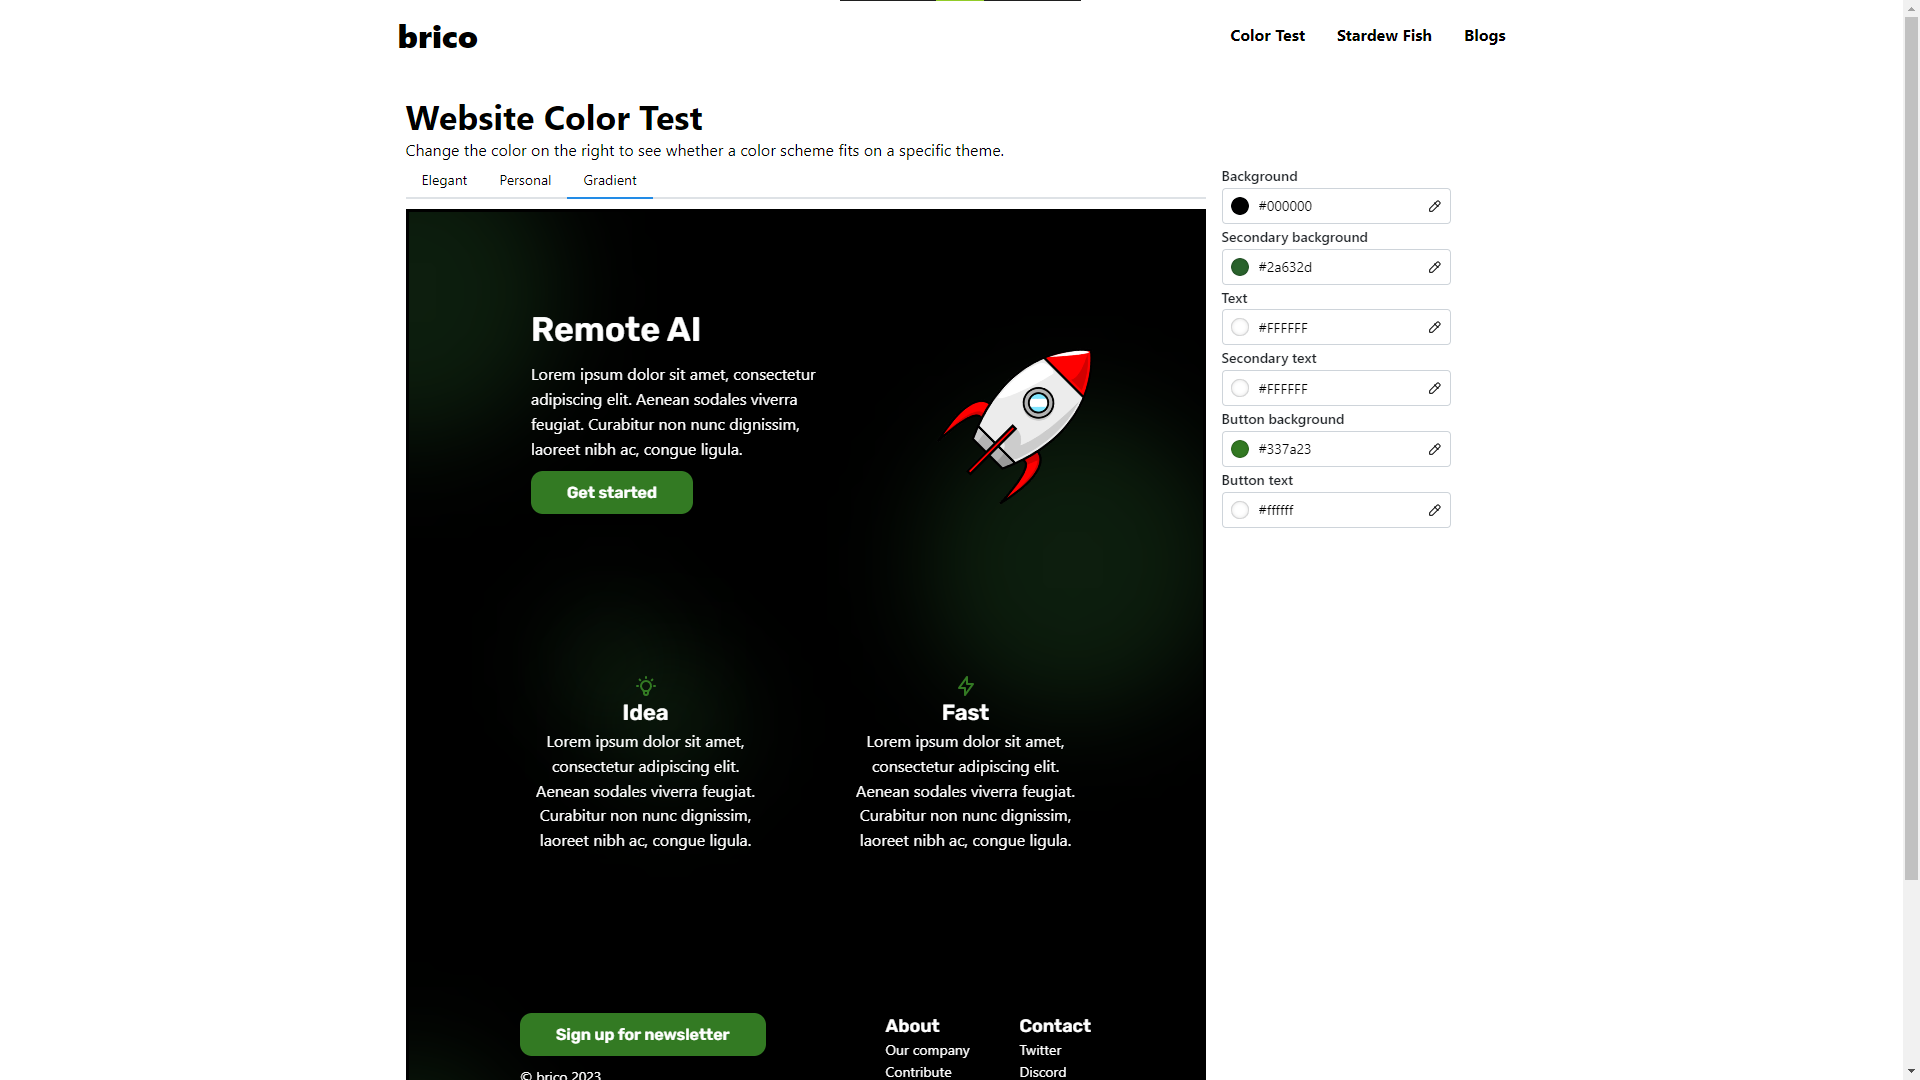This screenshot has height=1080, width=1920.
Task: Switch to the Elegant theme tab
Action: pyautogui.click(x=444, y=181)
